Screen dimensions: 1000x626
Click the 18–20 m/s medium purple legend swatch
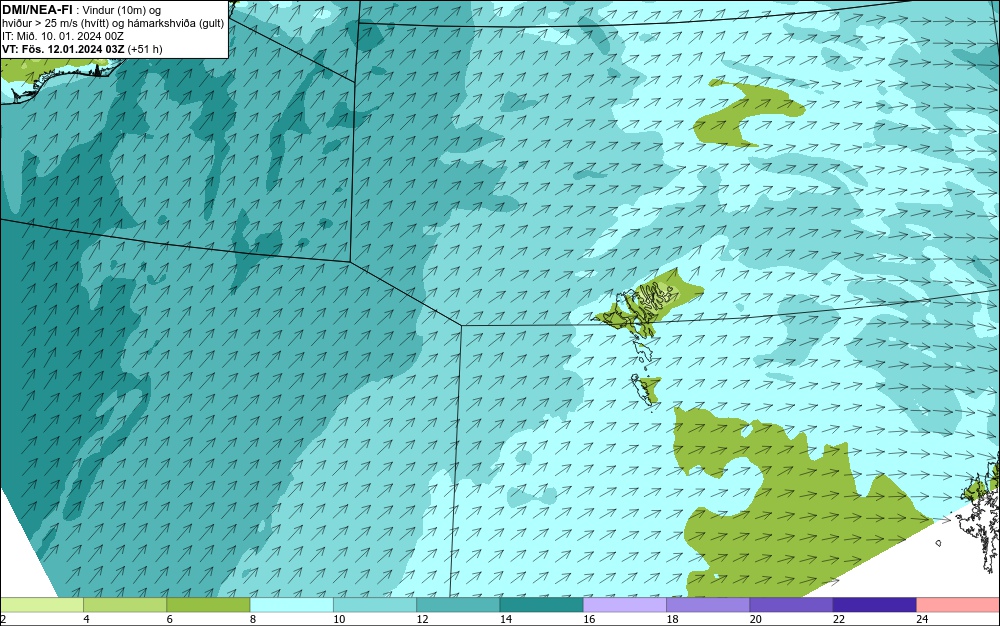click(x=708, y=604)
